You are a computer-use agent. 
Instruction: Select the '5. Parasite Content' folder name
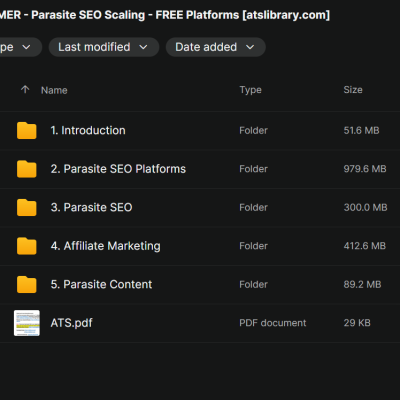point(101,284)
